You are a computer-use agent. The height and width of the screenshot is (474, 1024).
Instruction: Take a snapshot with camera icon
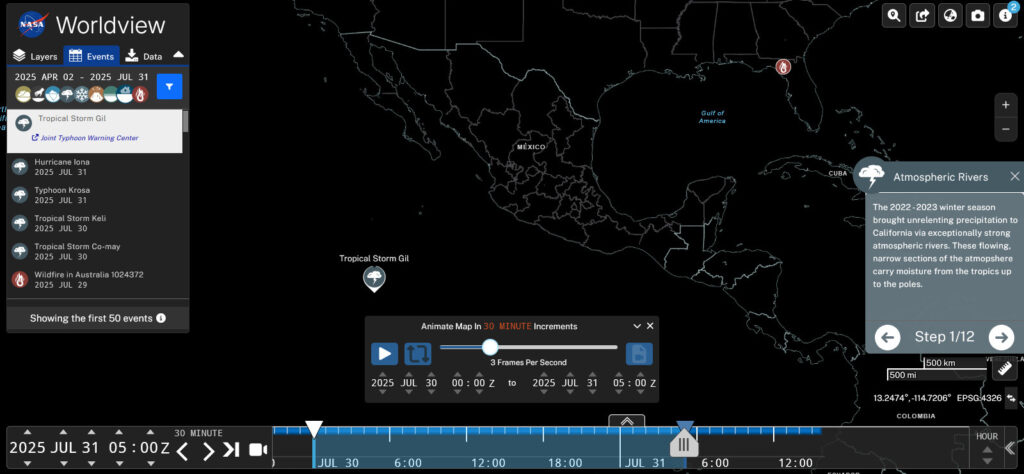tap(978, 16)
